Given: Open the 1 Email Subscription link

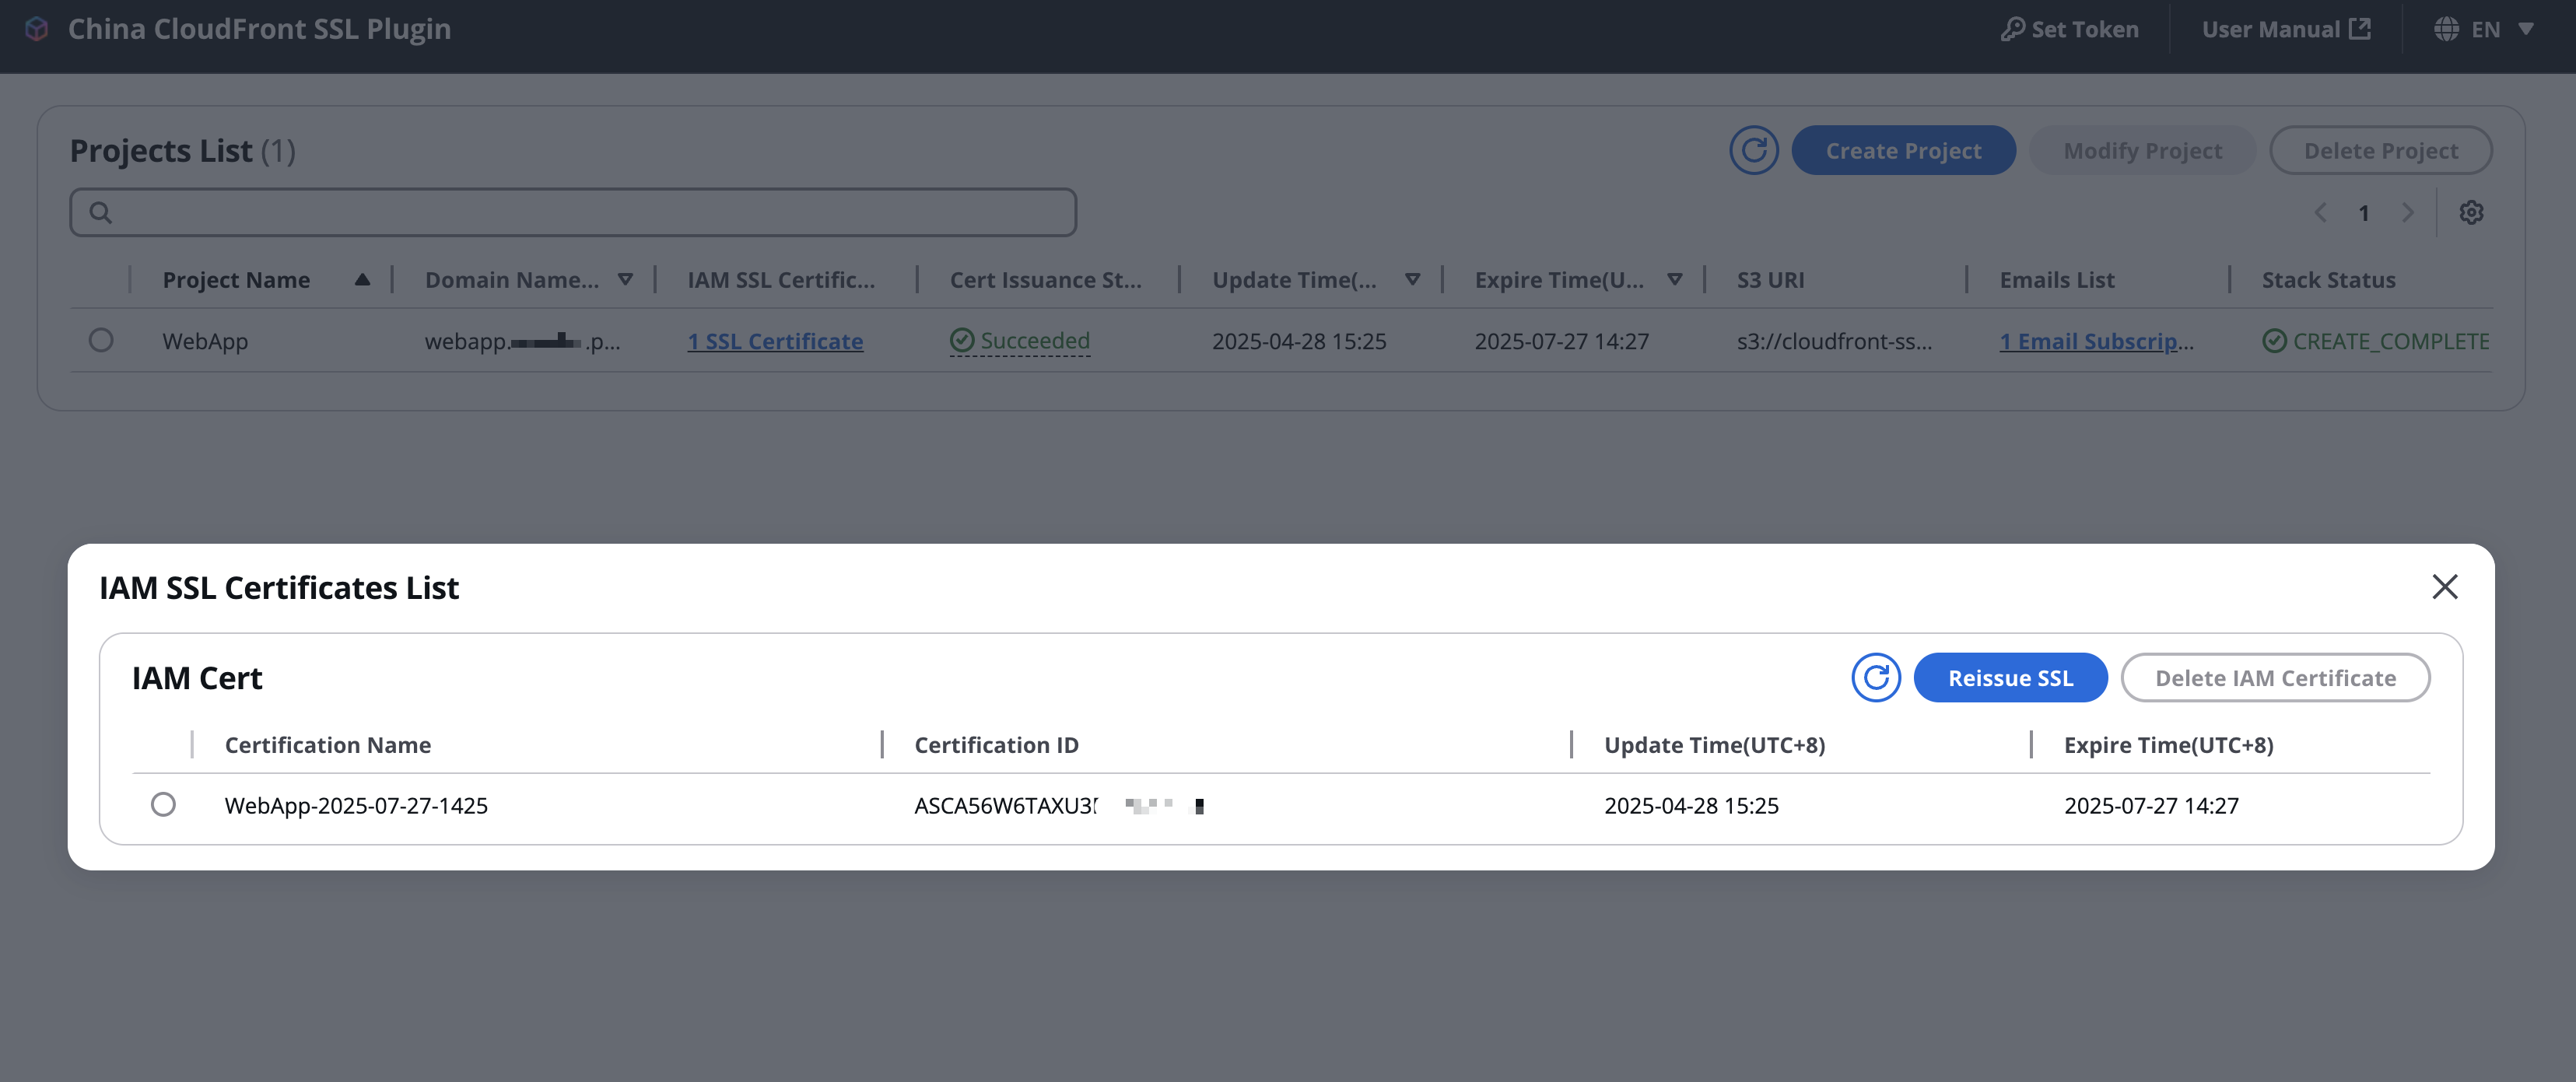Looking at the screenshot, I should (2097, 341).
